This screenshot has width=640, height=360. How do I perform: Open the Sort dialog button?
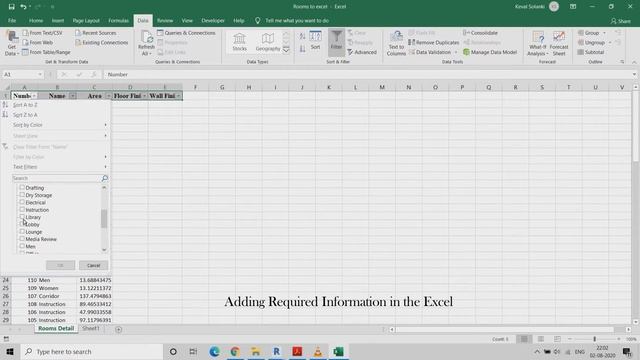tap(315, 41)
